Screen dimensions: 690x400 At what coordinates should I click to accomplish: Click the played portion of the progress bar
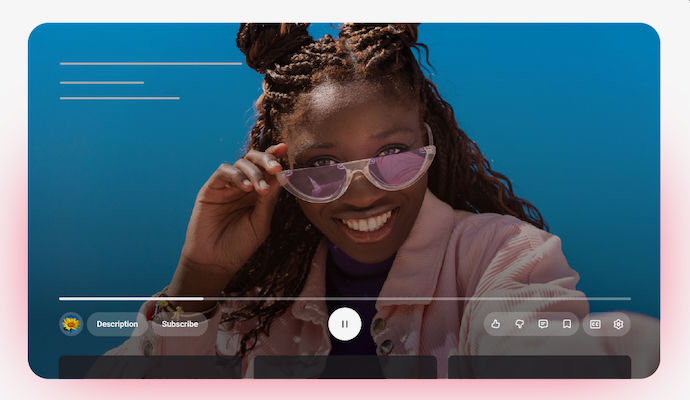tap(130, 298)
